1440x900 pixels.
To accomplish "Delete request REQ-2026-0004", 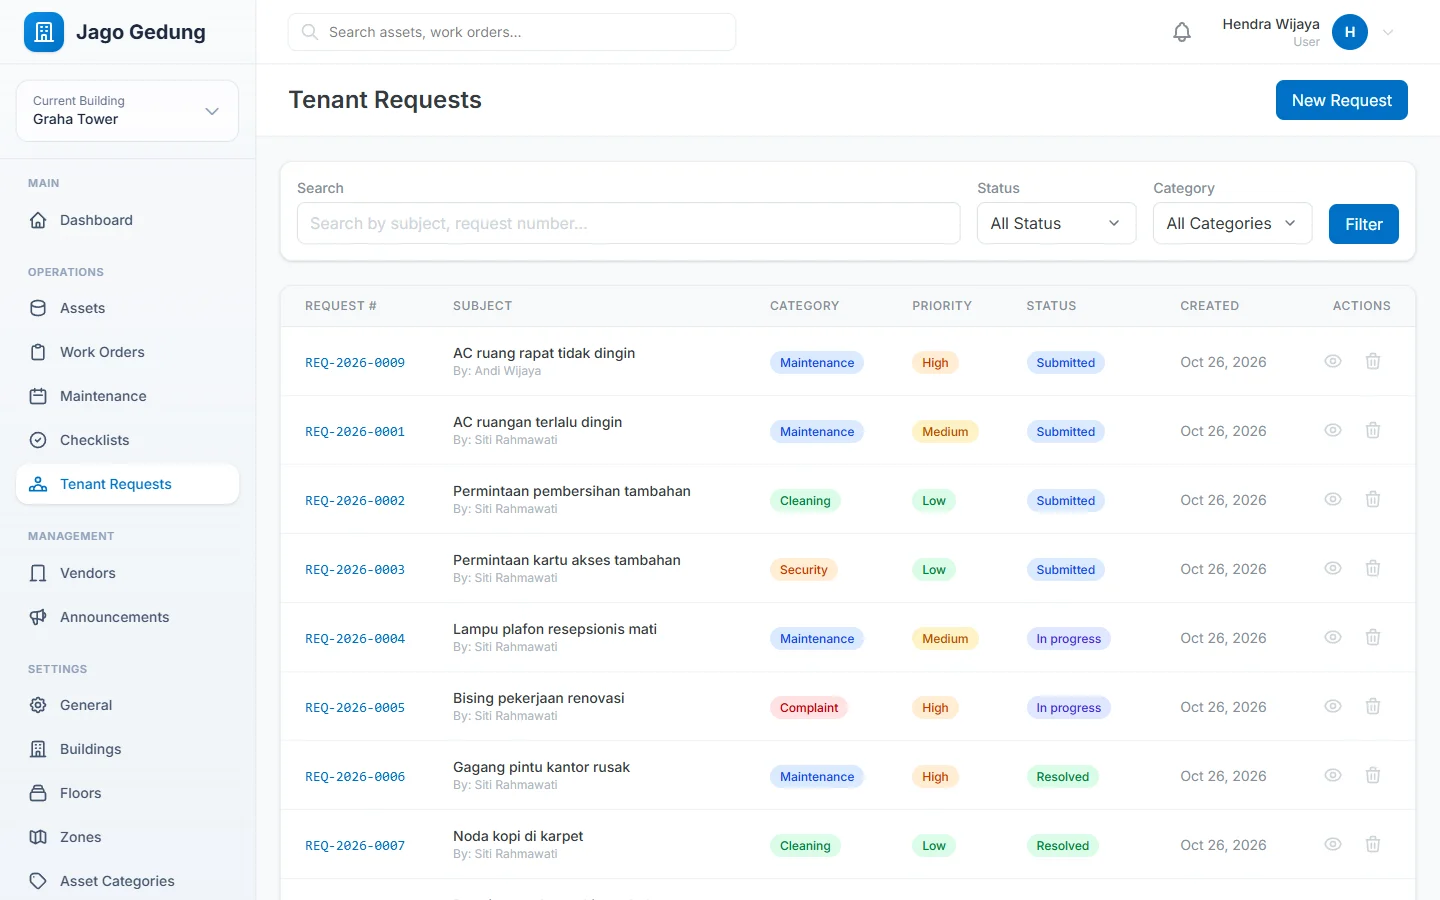I will [x=1373, y=637].
